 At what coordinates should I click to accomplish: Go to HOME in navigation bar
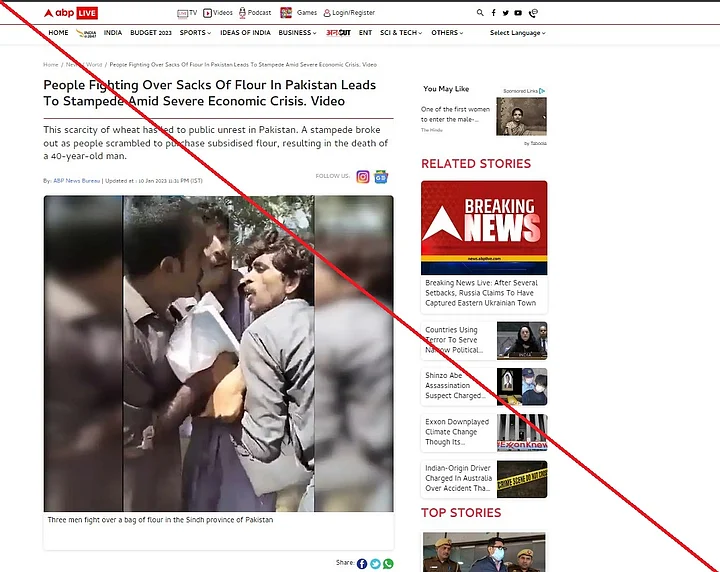(x=59, y=33)
